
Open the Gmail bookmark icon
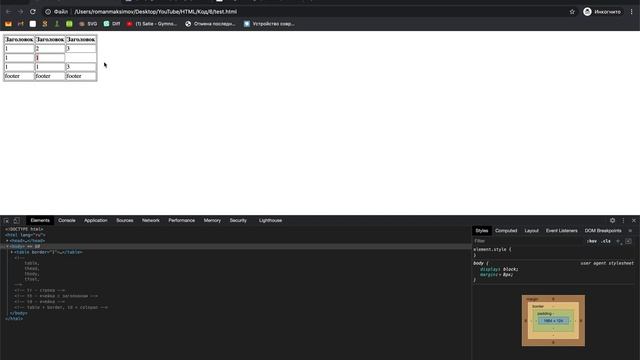click(8, 24)
